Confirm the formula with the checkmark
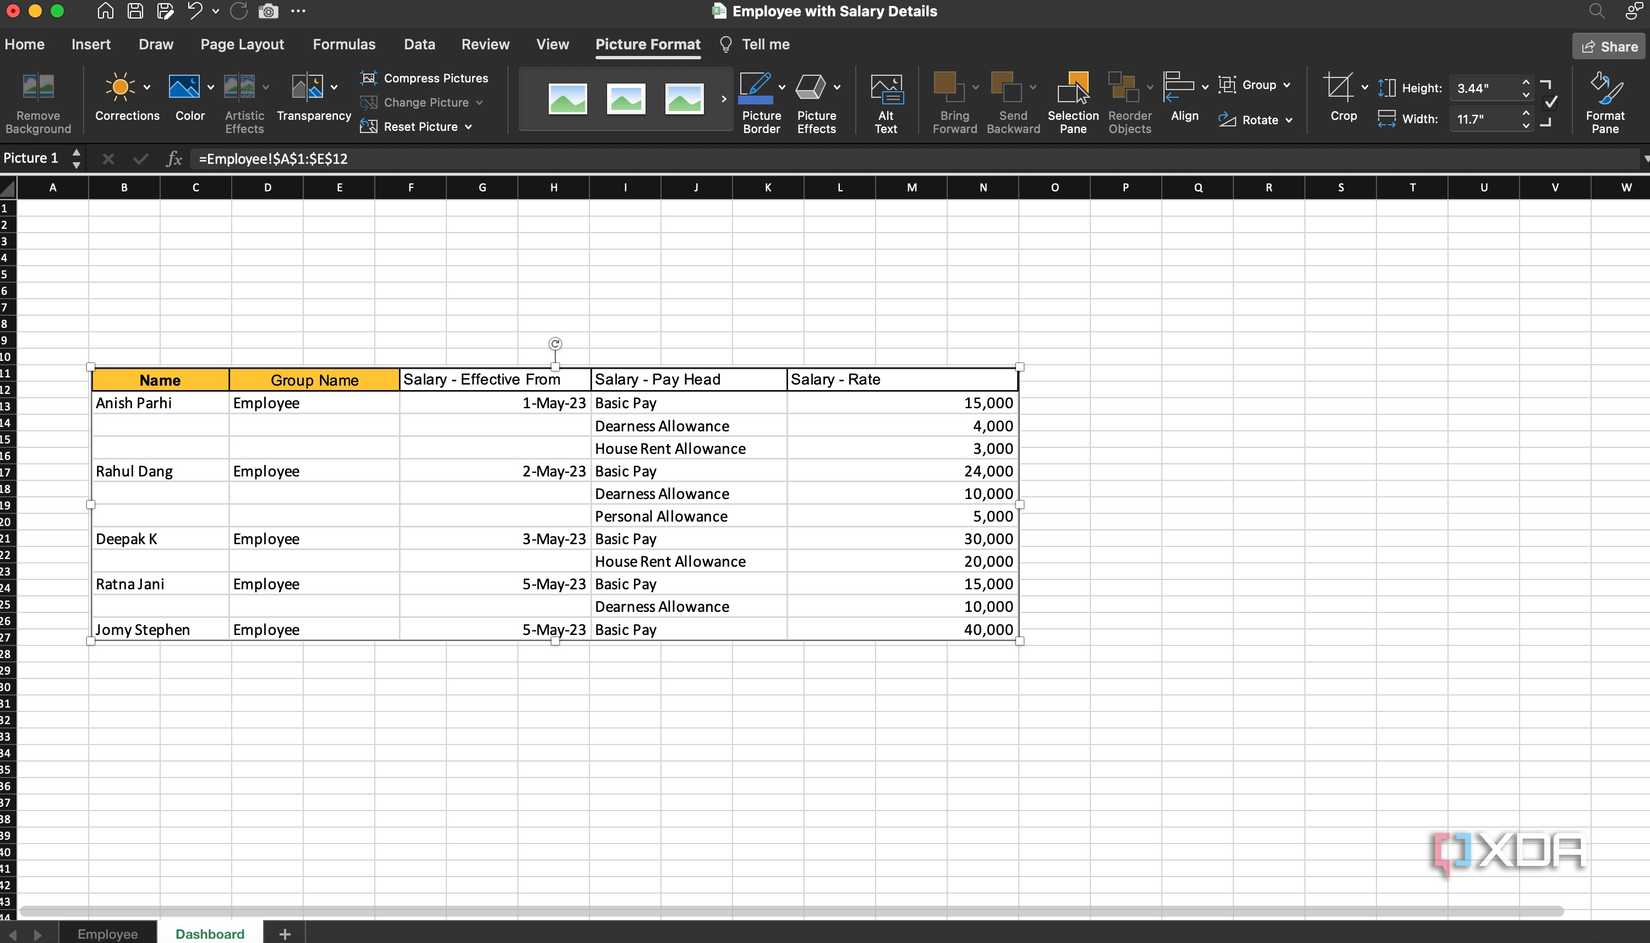1650x943 pixels. coord(140,158)
